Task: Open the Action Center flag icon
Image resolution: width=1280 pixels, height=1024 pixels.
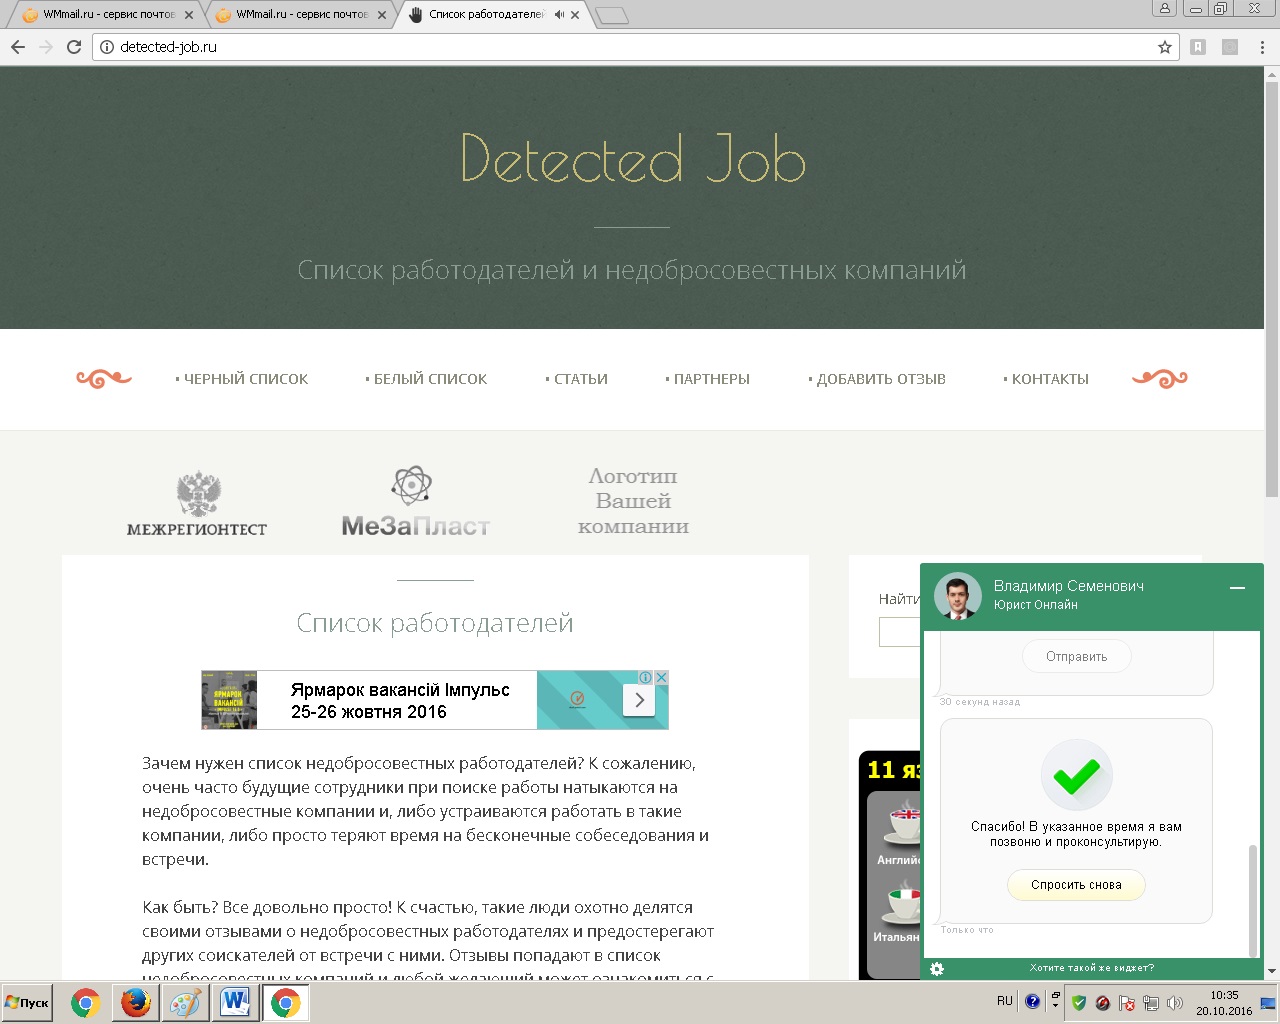Action: tap(1127, 1003)
